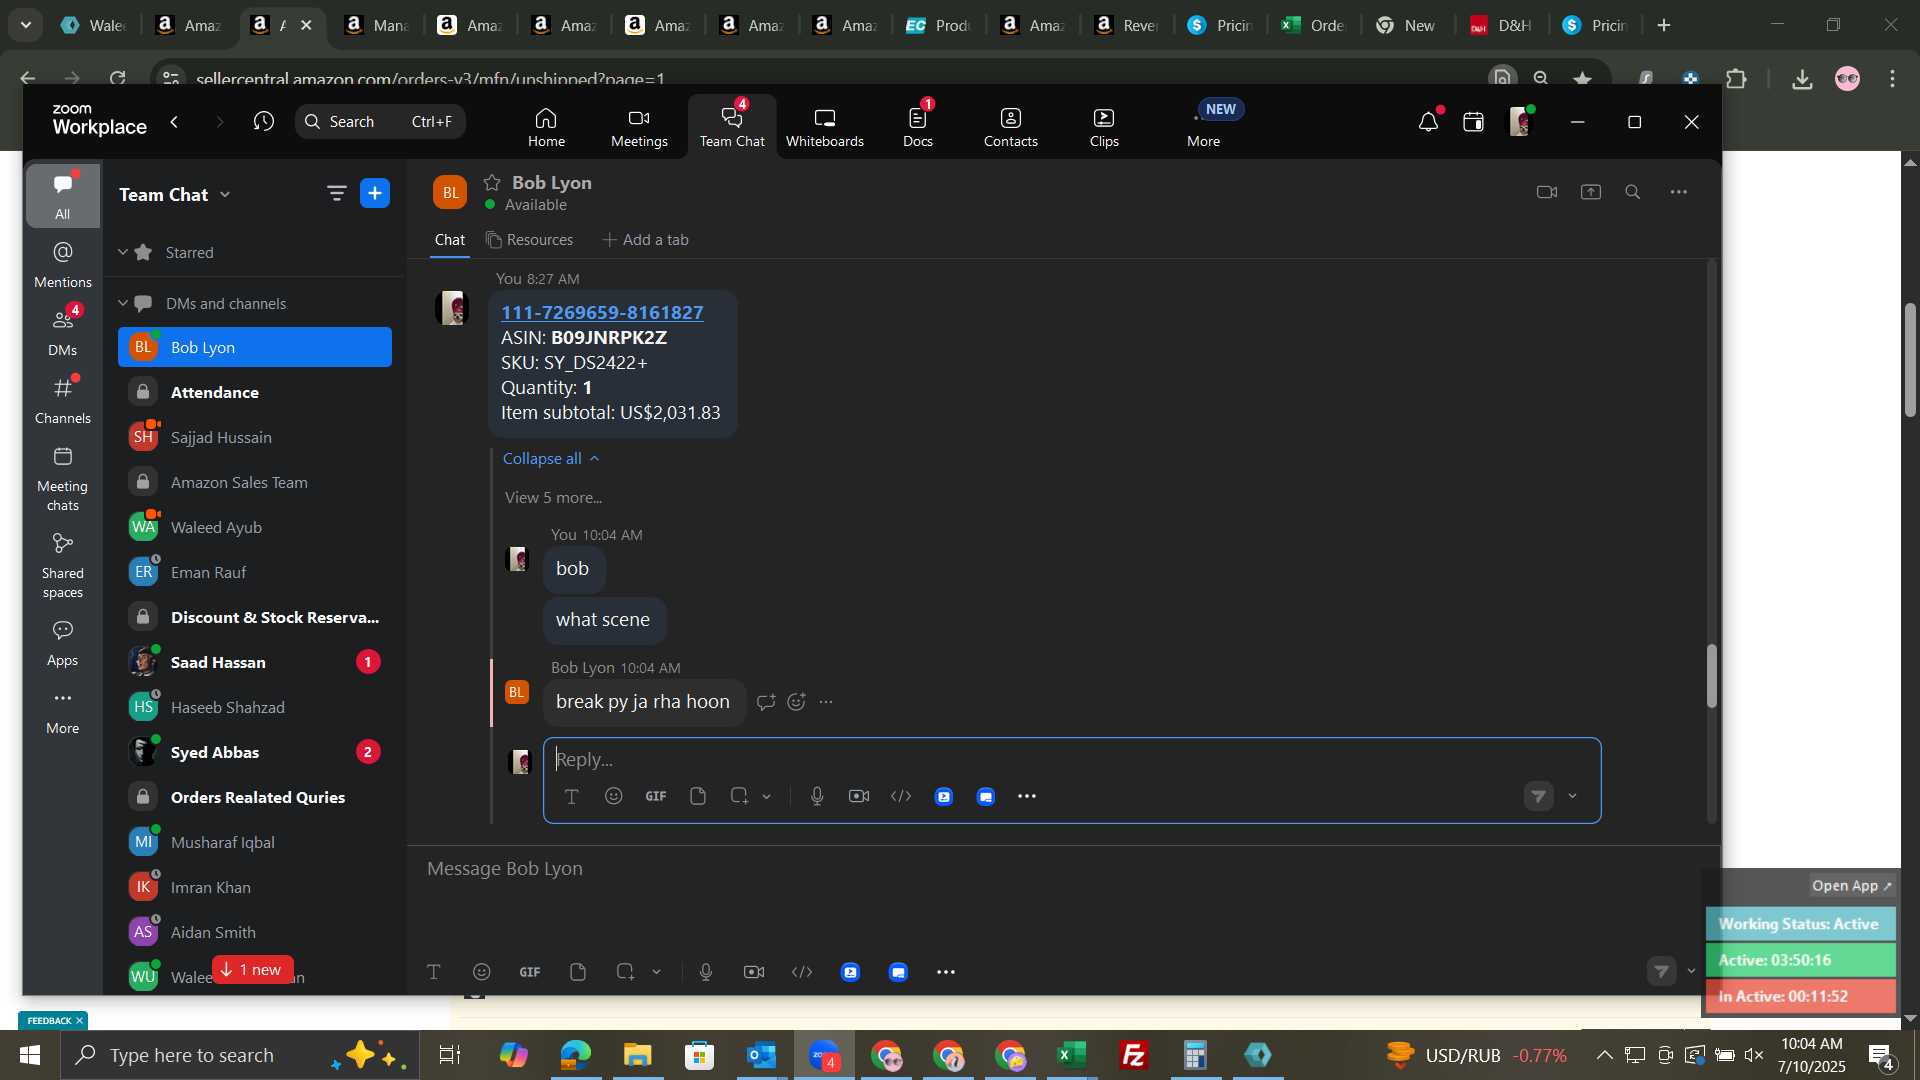This screenshot has width=1920, height=1080.
Task: Open the emoji picker in reply box
Action: 614,796
